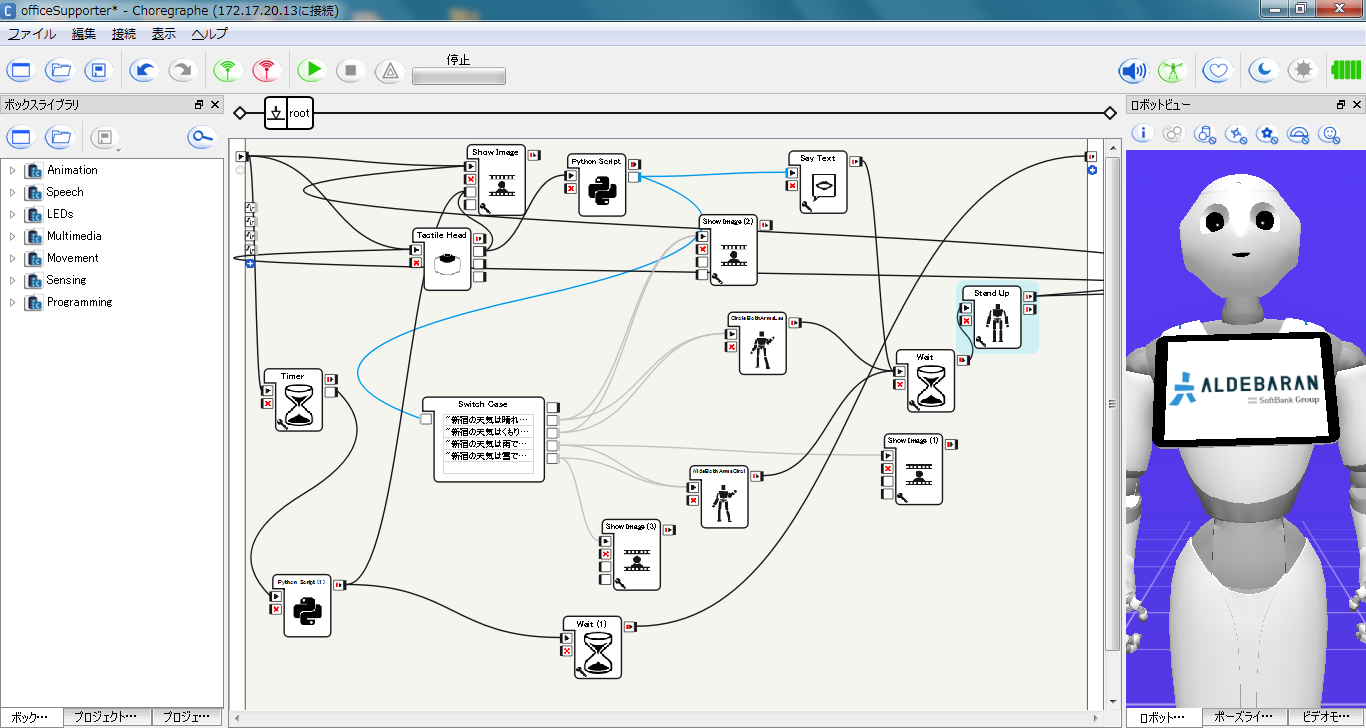Switch to the ポーズライ… tab
This screenshot has height=728, width=1366.
pos(1245,717)
